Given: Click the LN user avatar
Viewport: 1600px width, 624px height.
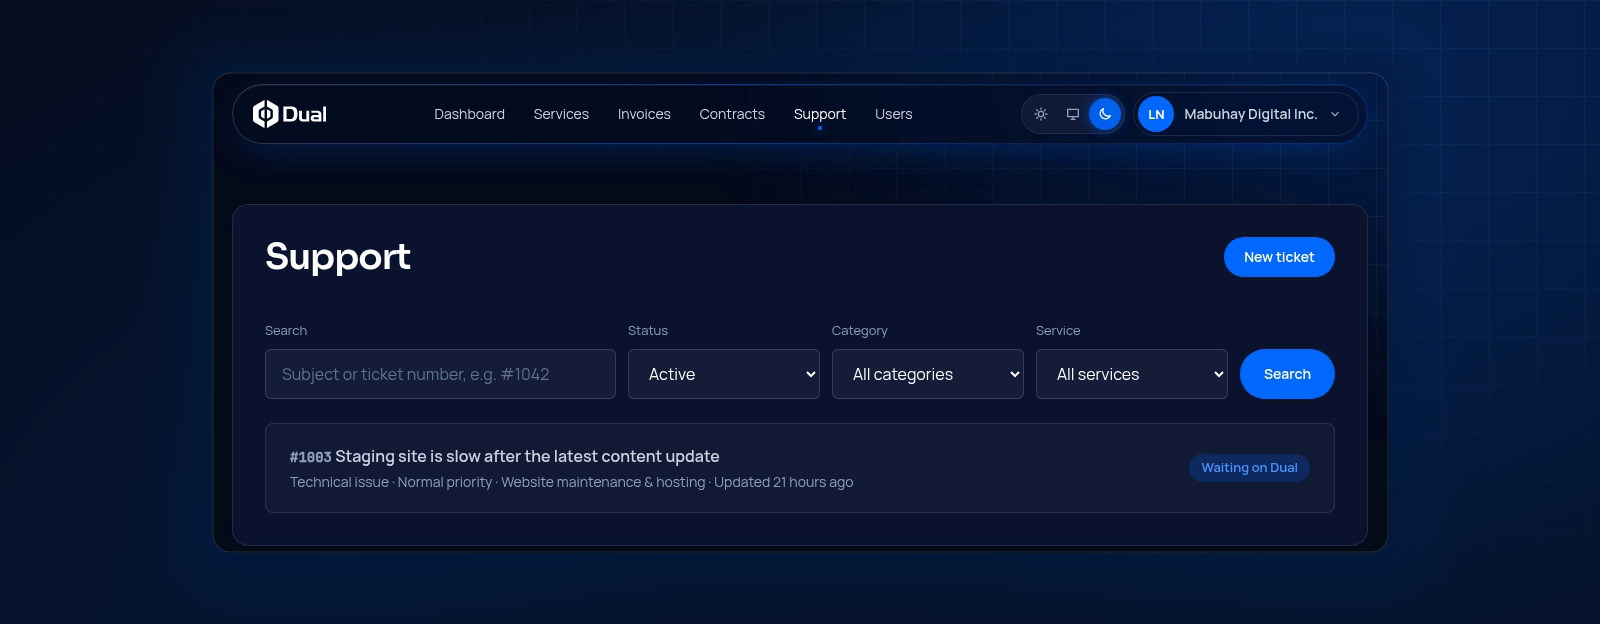Looking at the screenshot, I should tap(1156, 114).
